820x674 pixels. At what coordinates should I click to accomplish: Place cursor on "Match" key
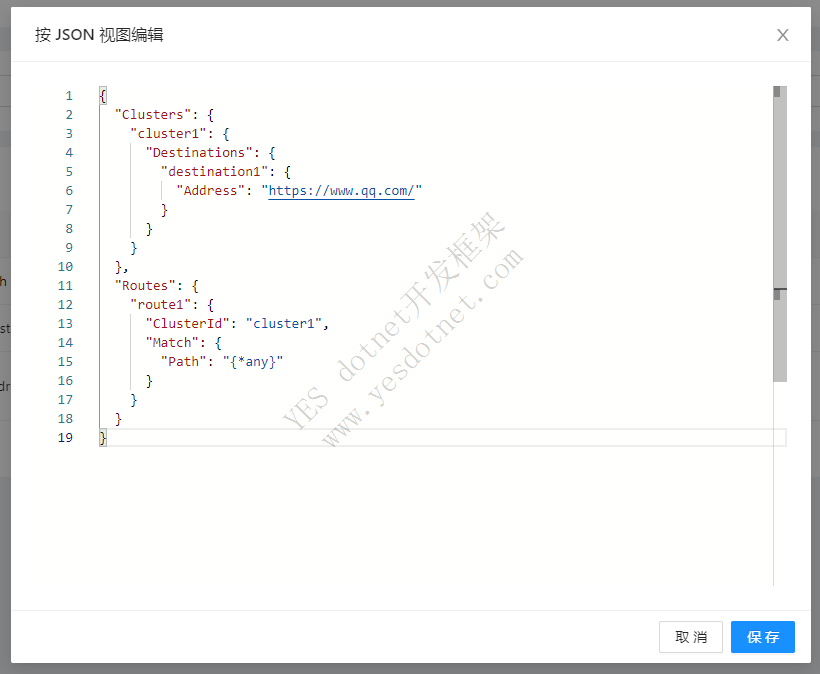tap(172, 343)
